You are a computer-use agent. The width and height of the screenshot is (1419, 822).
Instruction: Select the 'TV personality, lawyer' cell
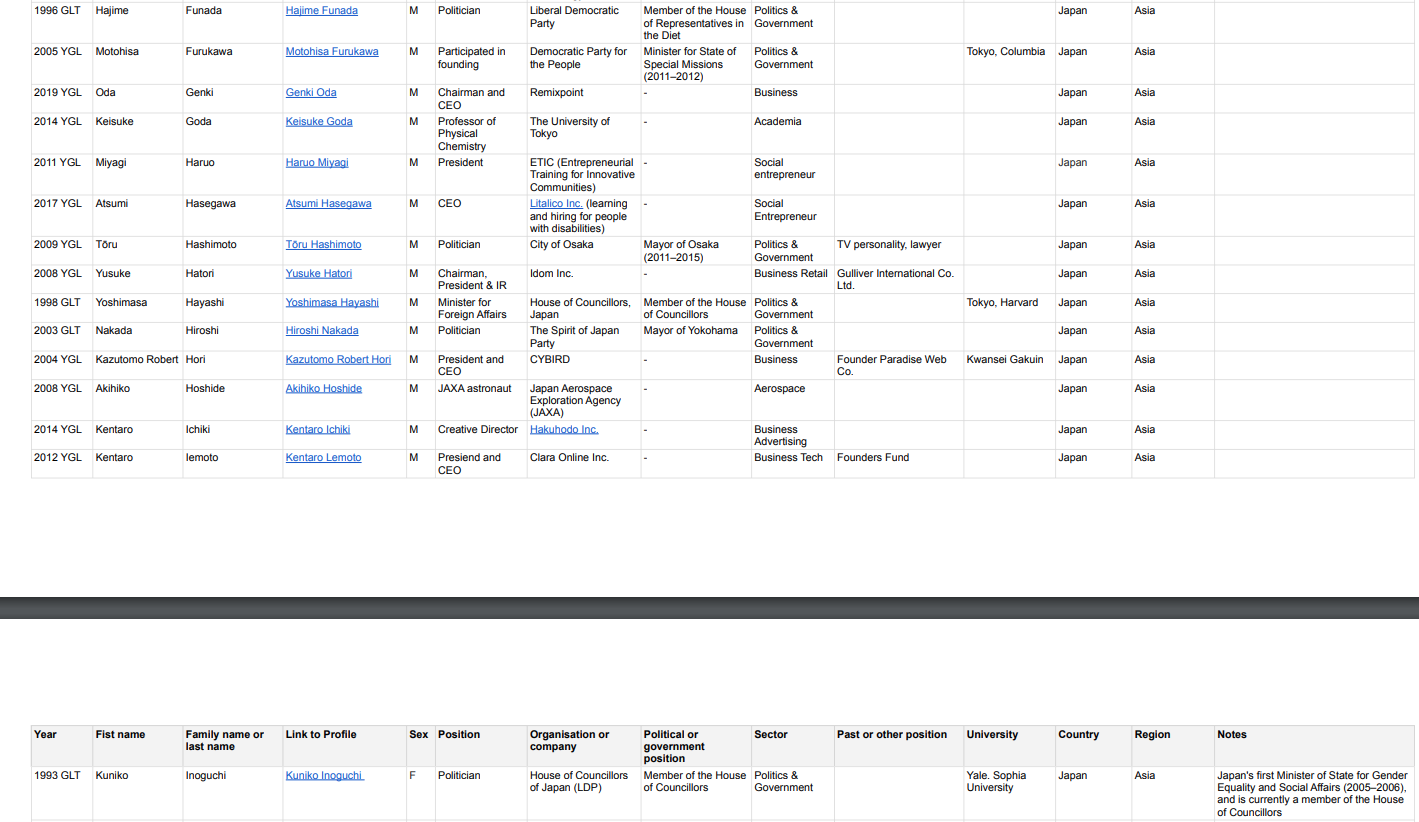click(899, 251)
